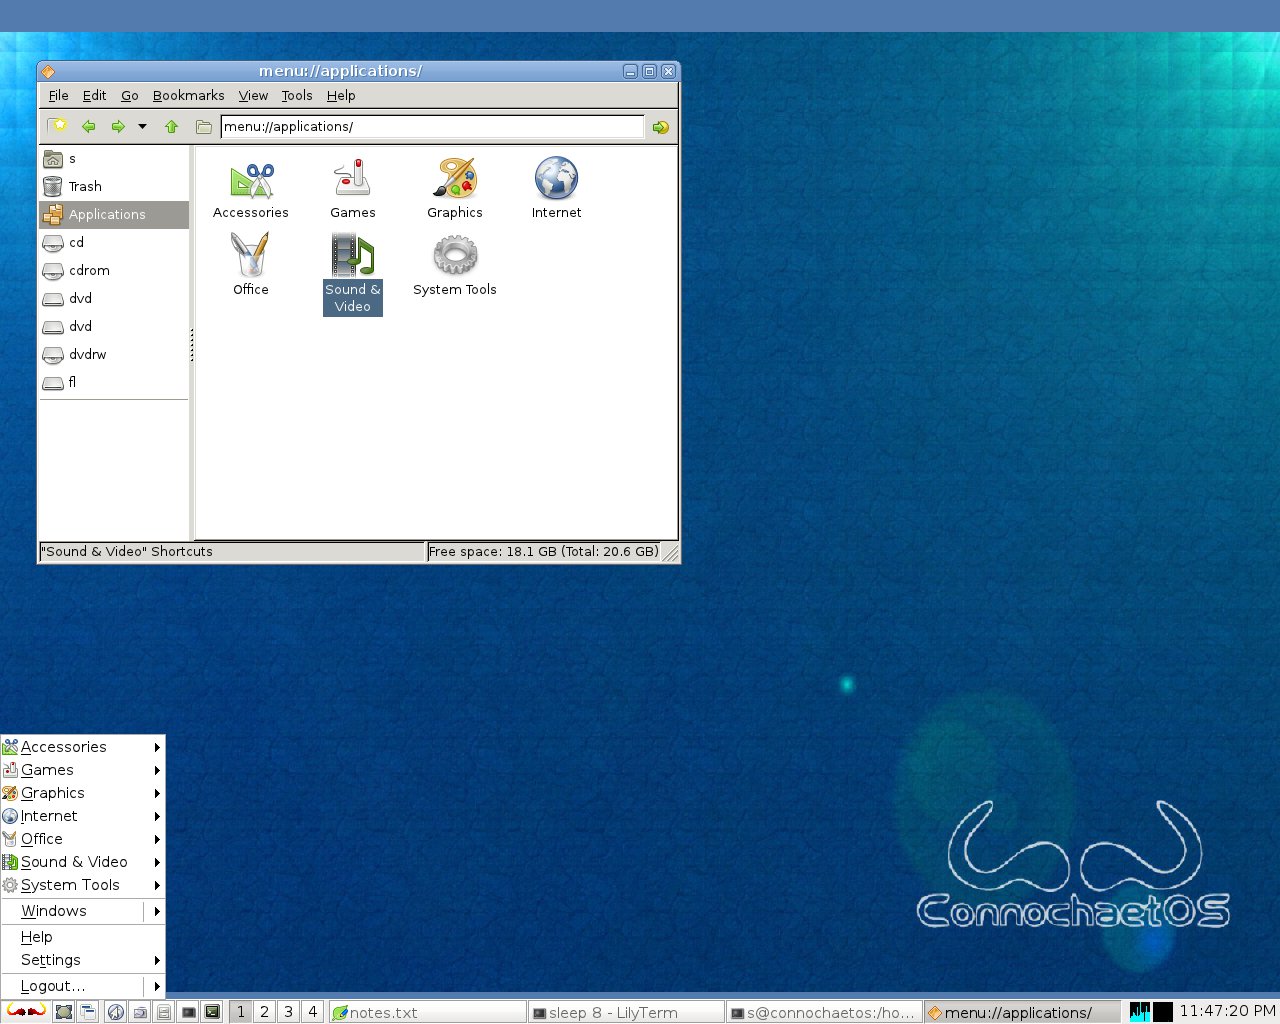Open the Tools menu
The width and height of the screenshot is (1280, 1024).
[297, 96]
